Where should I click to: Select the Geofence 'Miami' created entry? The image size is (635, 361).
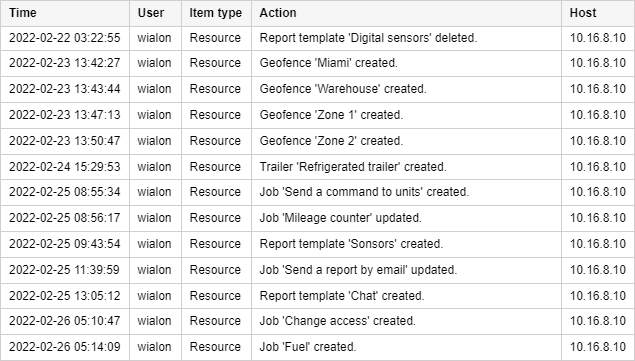click(x=318, y=63)
